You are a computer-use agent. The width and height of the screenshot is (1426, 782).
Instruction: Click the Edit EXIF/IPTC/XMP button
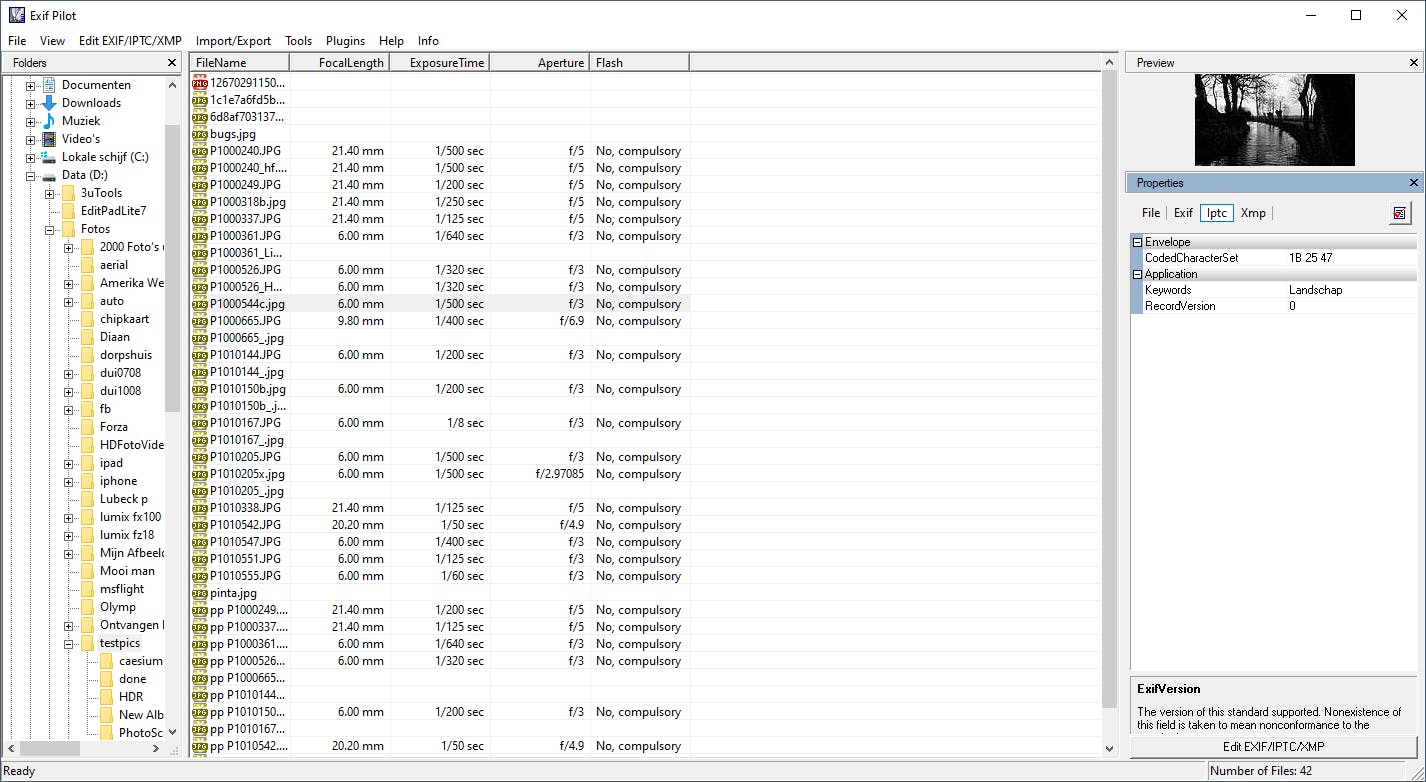[1274, 747]
